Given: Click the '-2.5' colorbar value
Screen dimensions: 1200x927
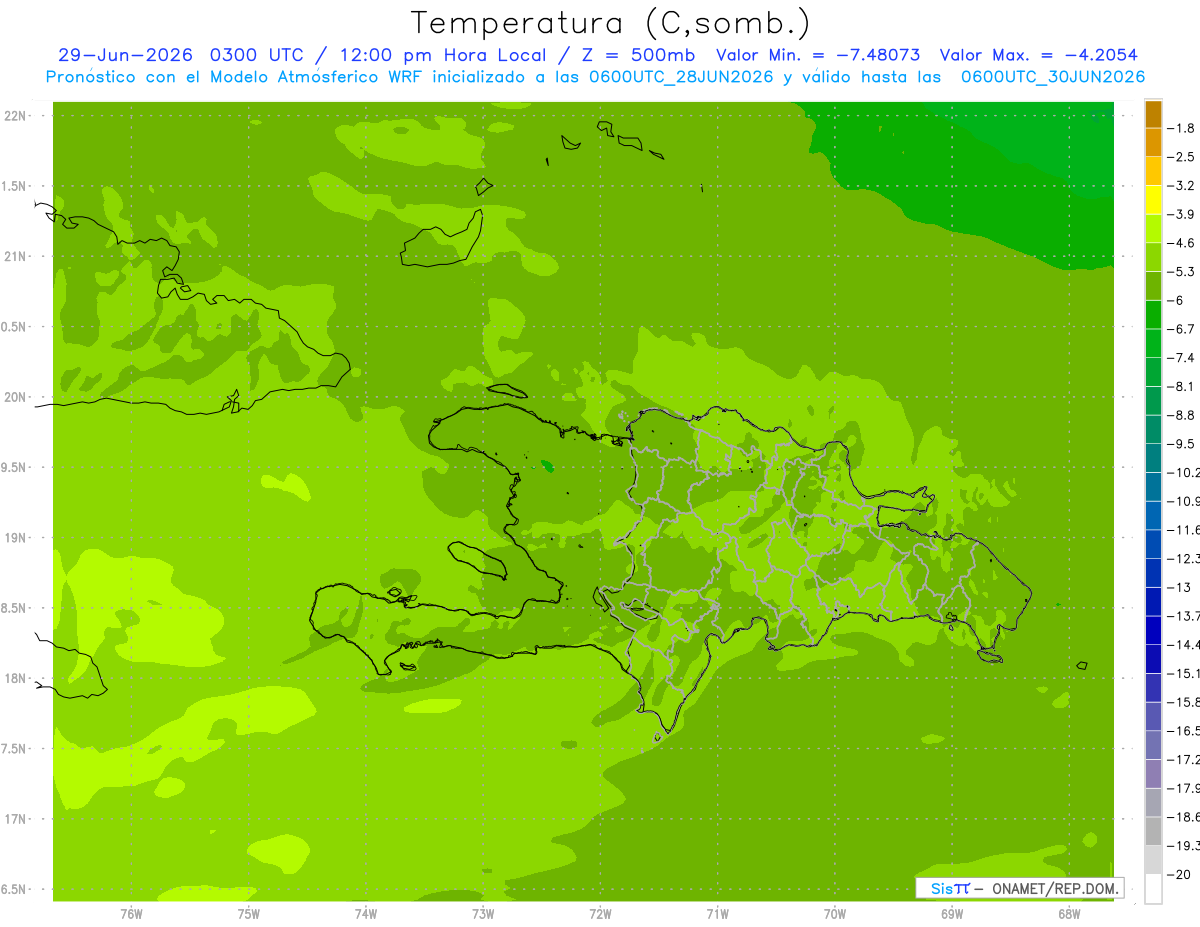Looking at the screenshot, I should coord(1182,157).
